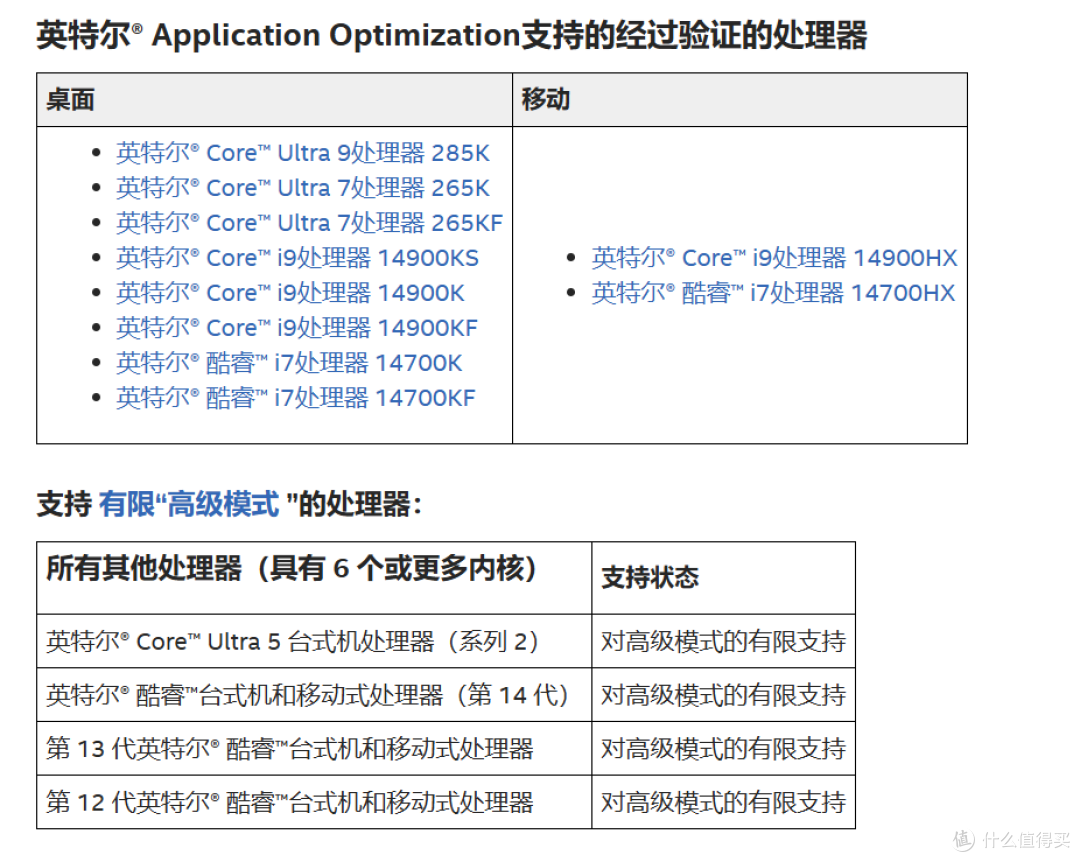Viewport: 1080px width, 862px height.
Task: Open the Core Ultra 7 处理器 265K link
Action: [x=302, y=188]
